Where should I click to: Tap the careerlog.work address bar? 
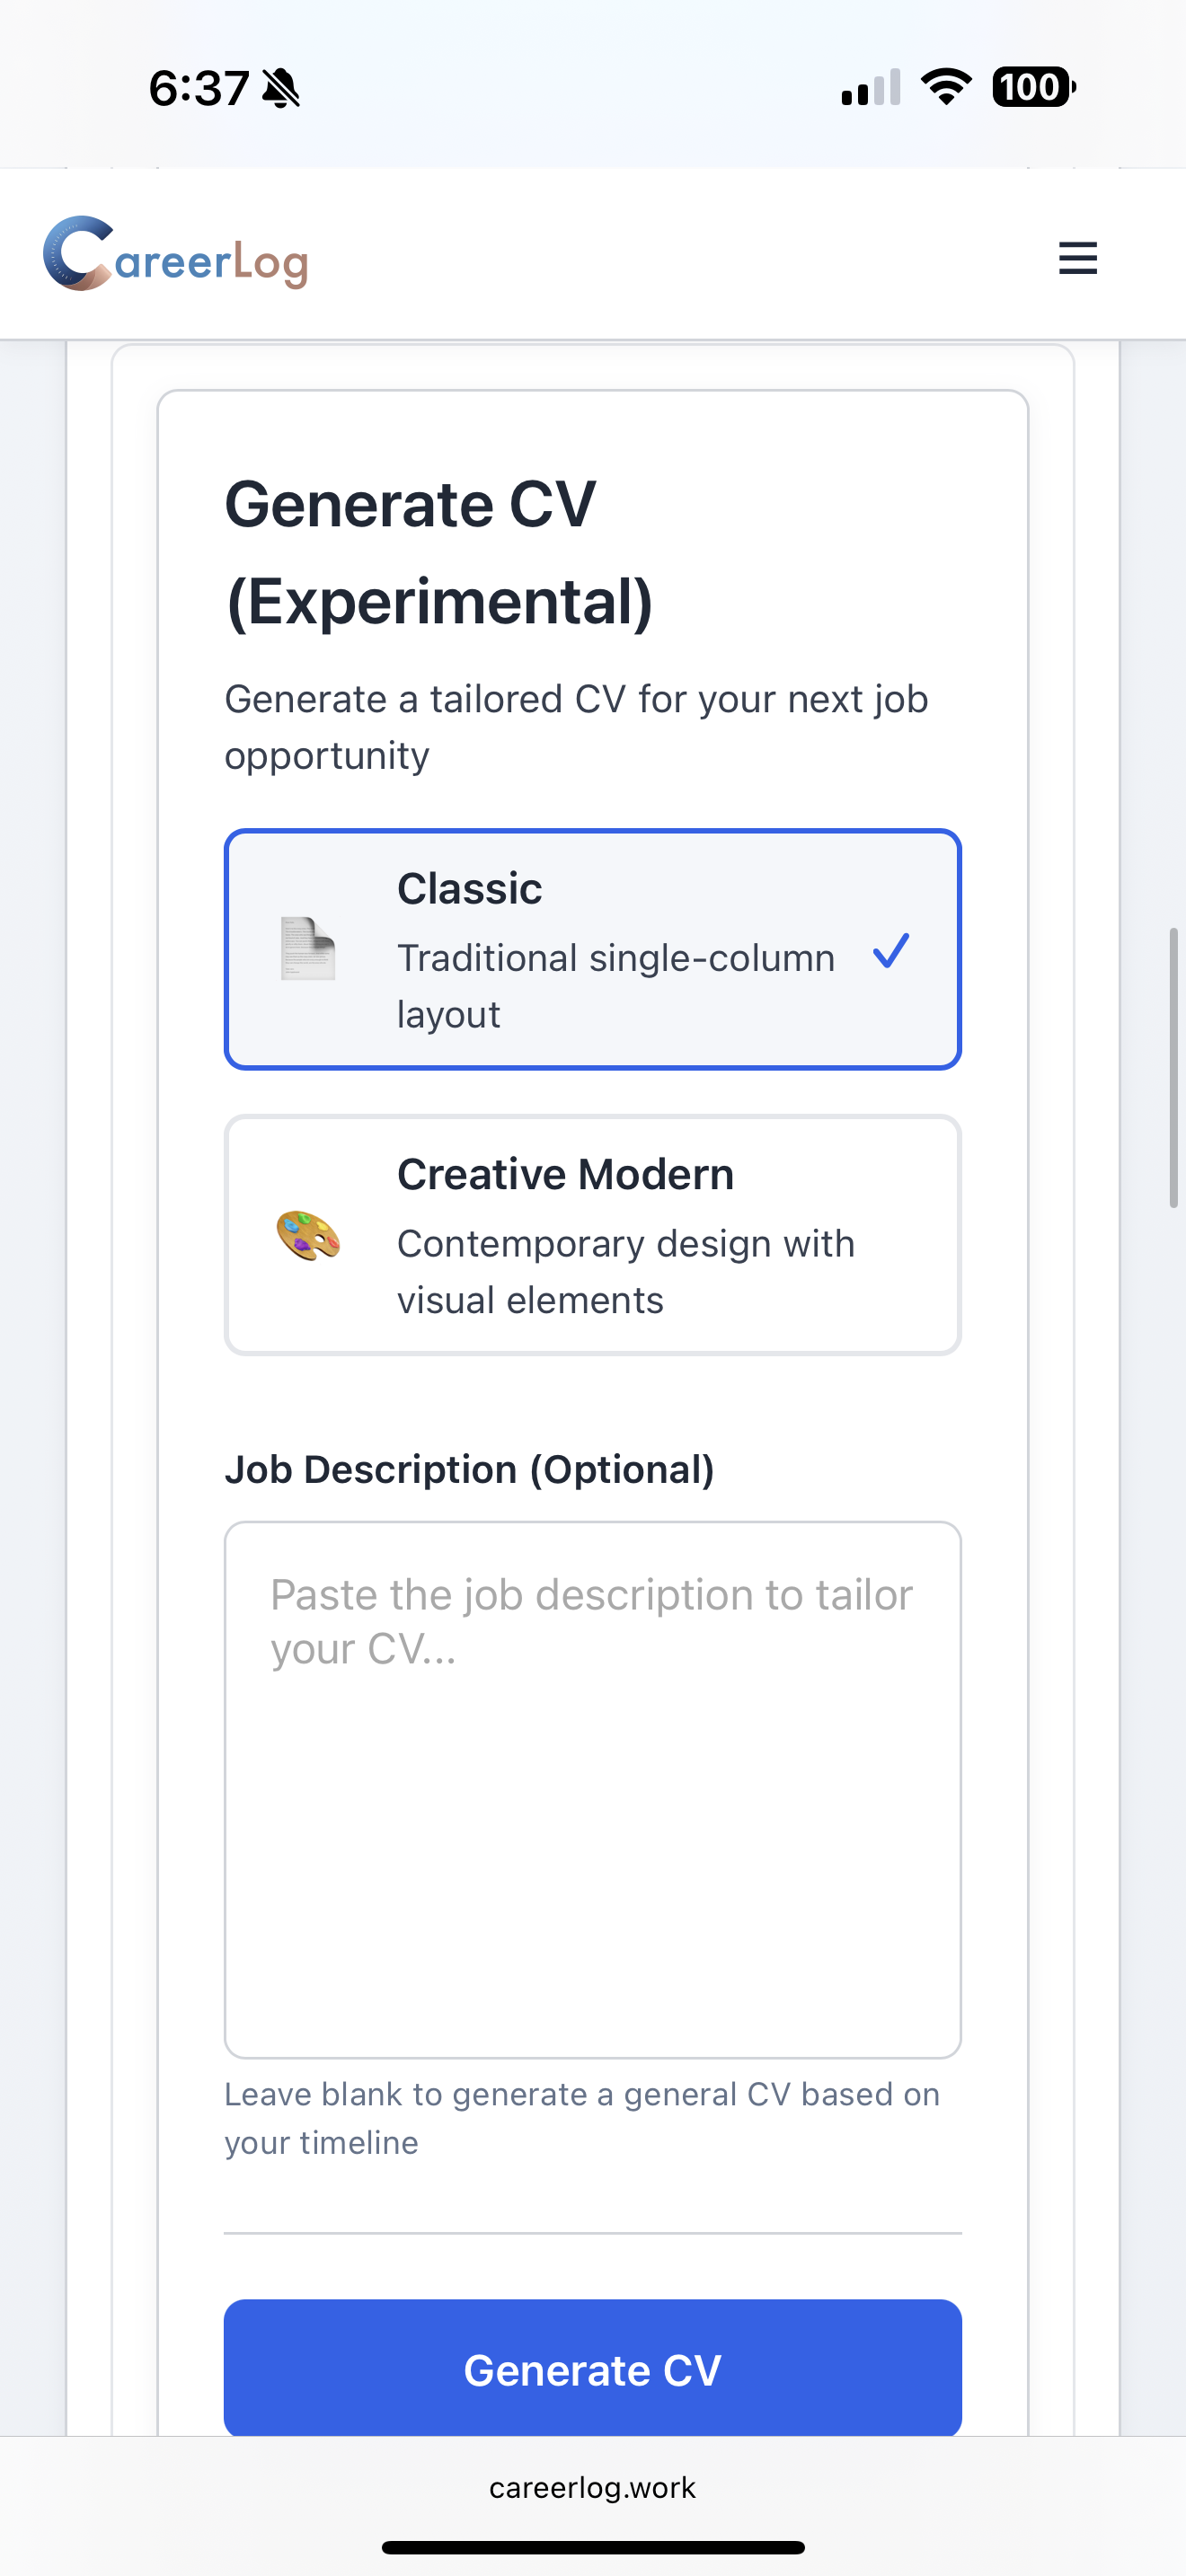592,2488
